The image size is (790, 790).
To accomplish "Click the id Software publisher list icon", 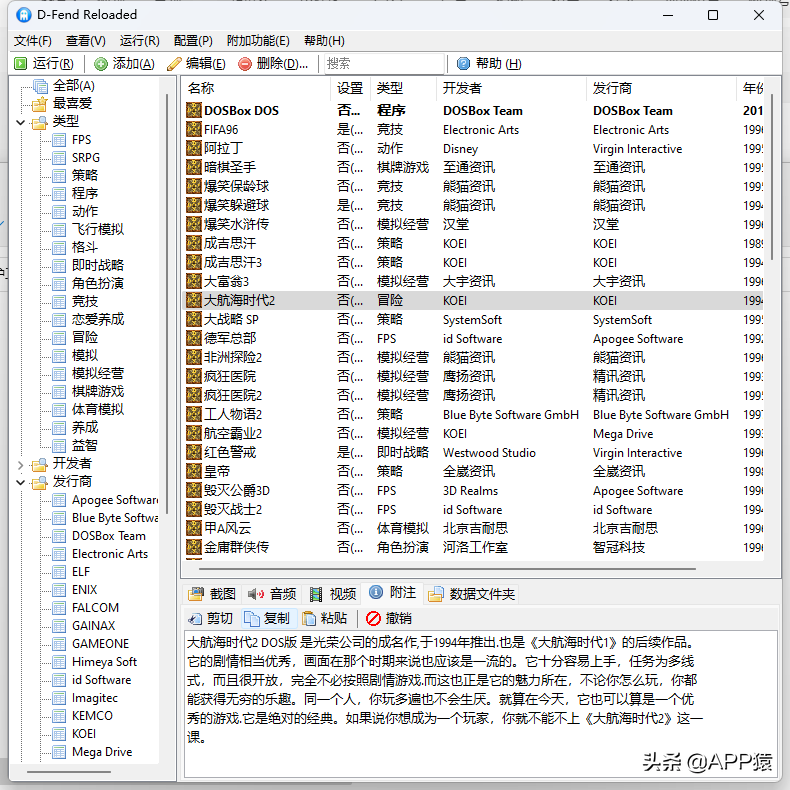I will click(x=59, y=680).
